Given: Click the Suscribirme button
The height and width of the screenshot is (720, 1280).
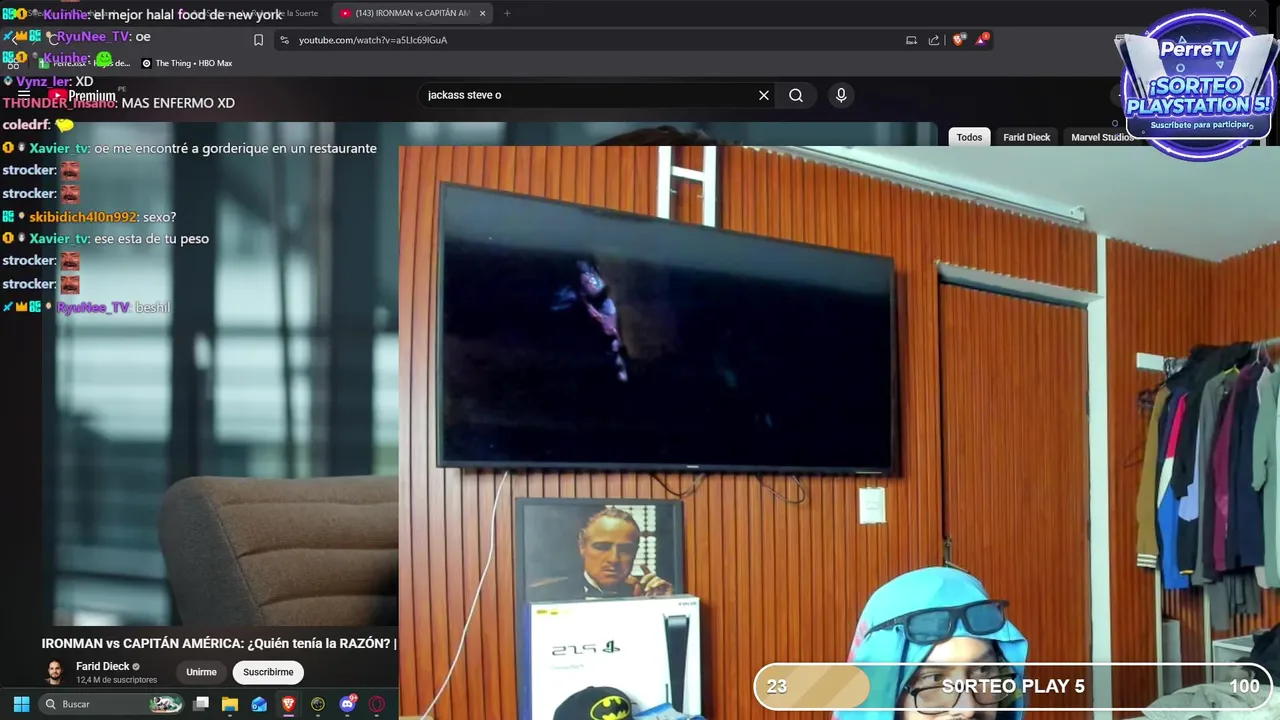Looking at the screenshot, I should coord(268,672).
